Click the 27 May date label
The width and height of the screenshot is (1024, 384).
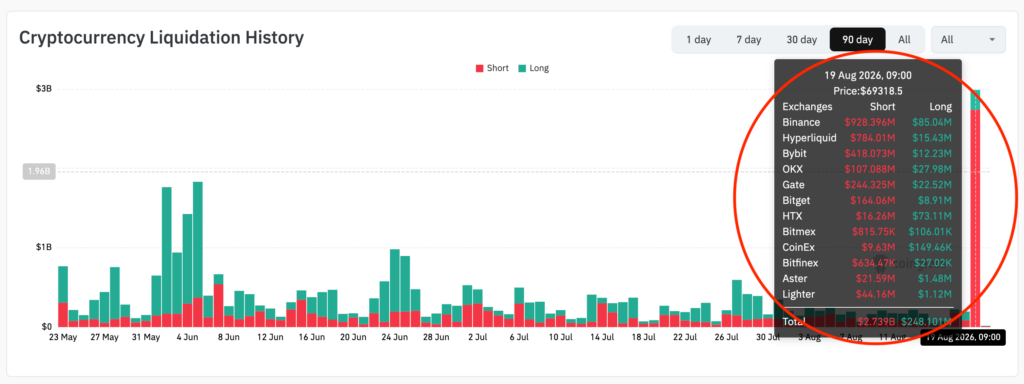pyautogui.click(x=104, y=338)
